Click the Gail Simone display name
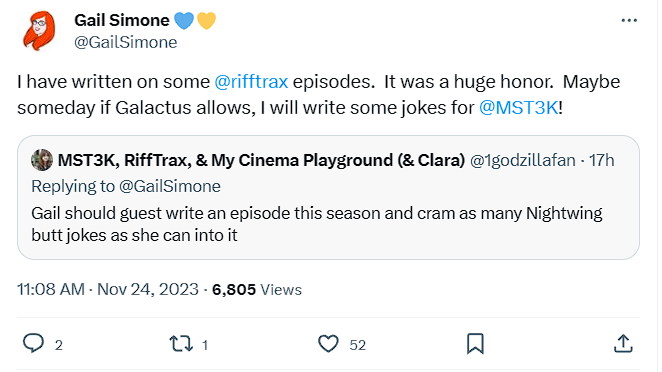Screen dimensions: 662x372 coord(122,20)
